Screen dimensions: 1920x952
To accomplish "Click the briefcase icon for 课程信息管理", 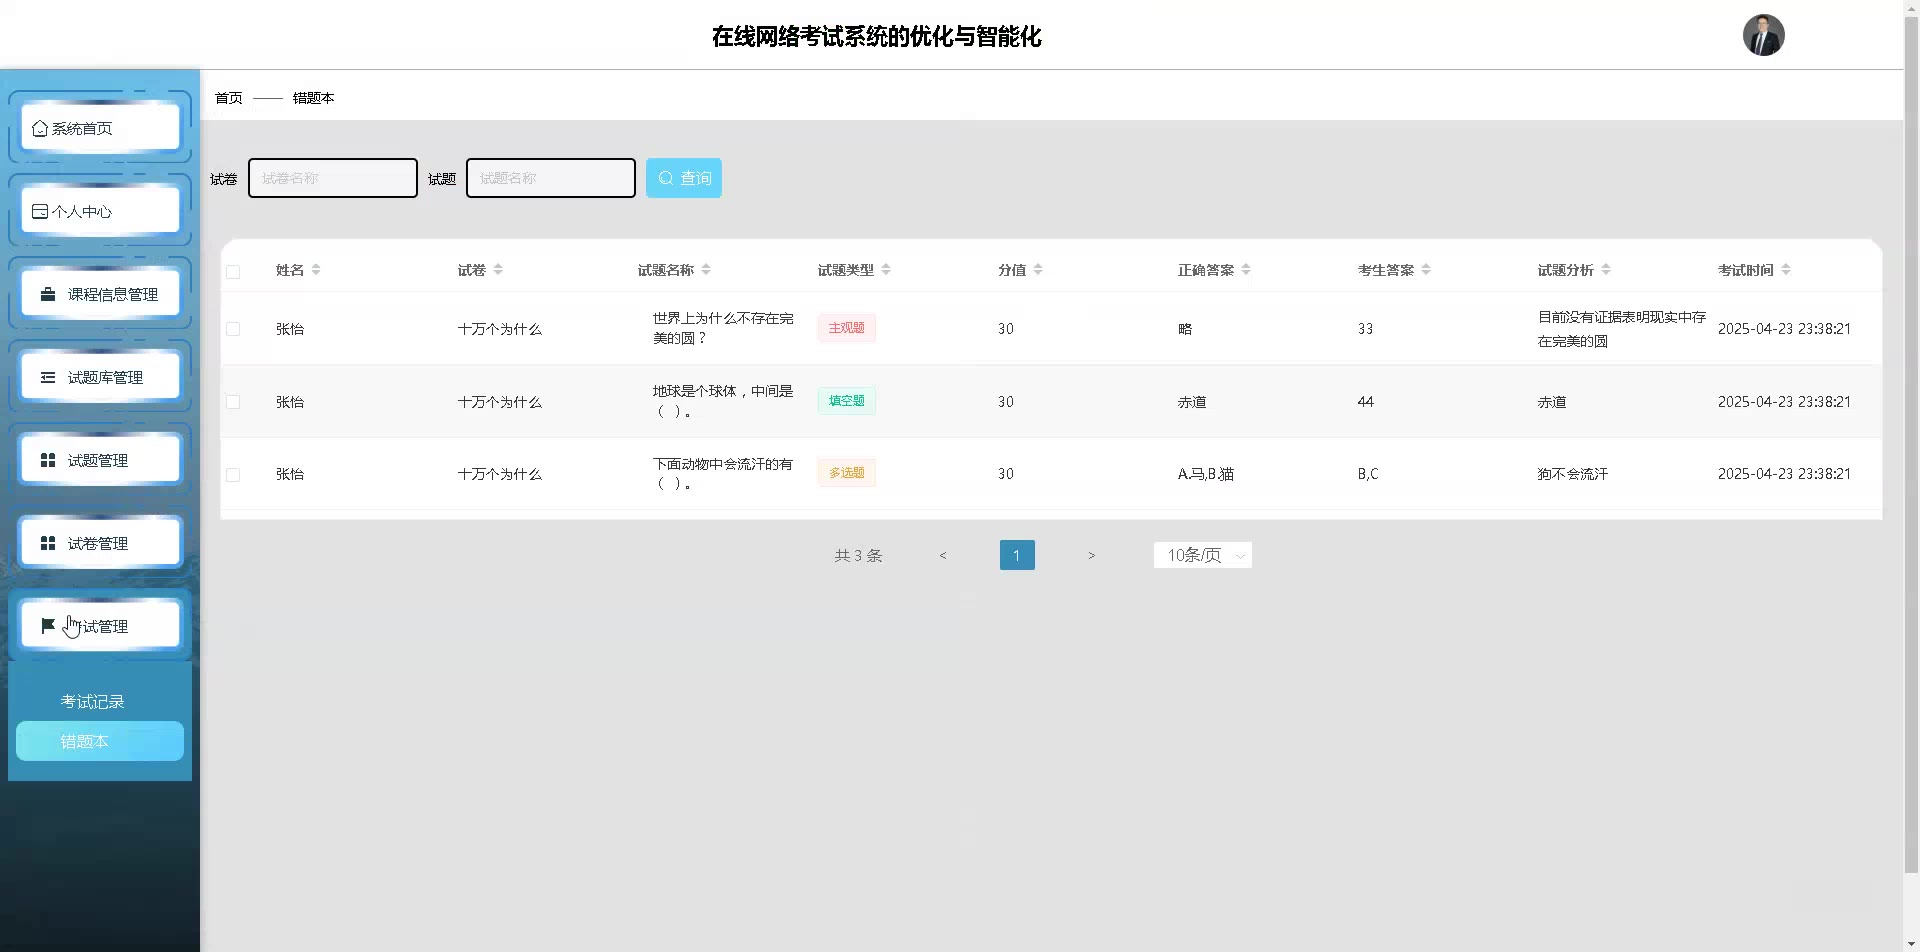I will [x=48, y=295].
